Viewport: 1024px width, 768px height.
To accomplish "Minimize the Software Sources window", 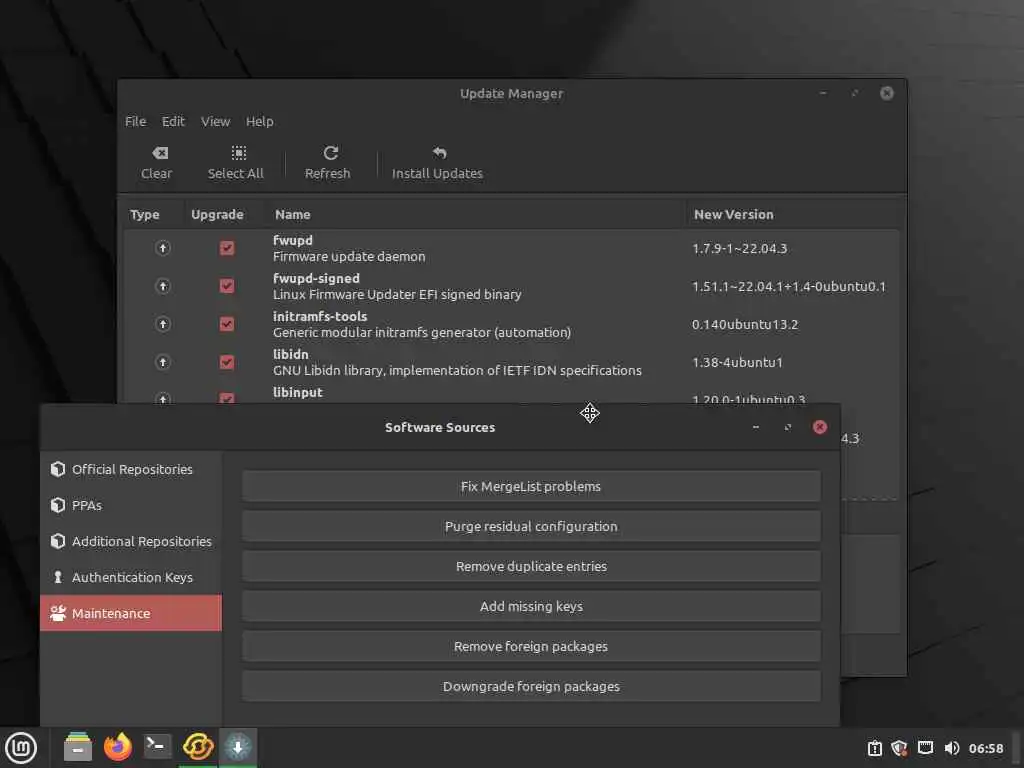I will 756,427.
